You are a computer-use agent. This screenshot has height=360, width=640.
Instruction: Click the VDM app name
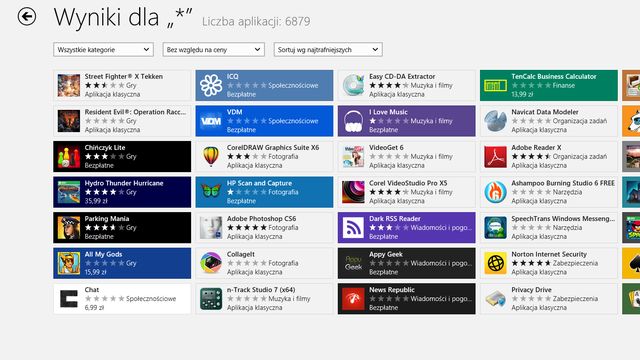(x=235, y=112)
